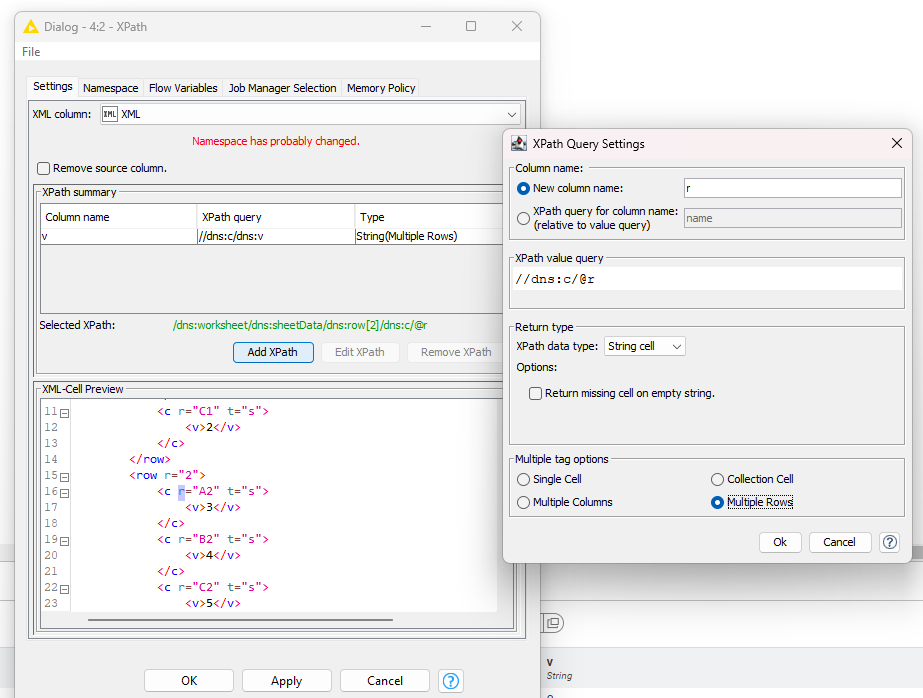Close the XPath Query Settings dialog
This screenshot has width=923, height=698.
pyautogui.click(x=897, y=143)
